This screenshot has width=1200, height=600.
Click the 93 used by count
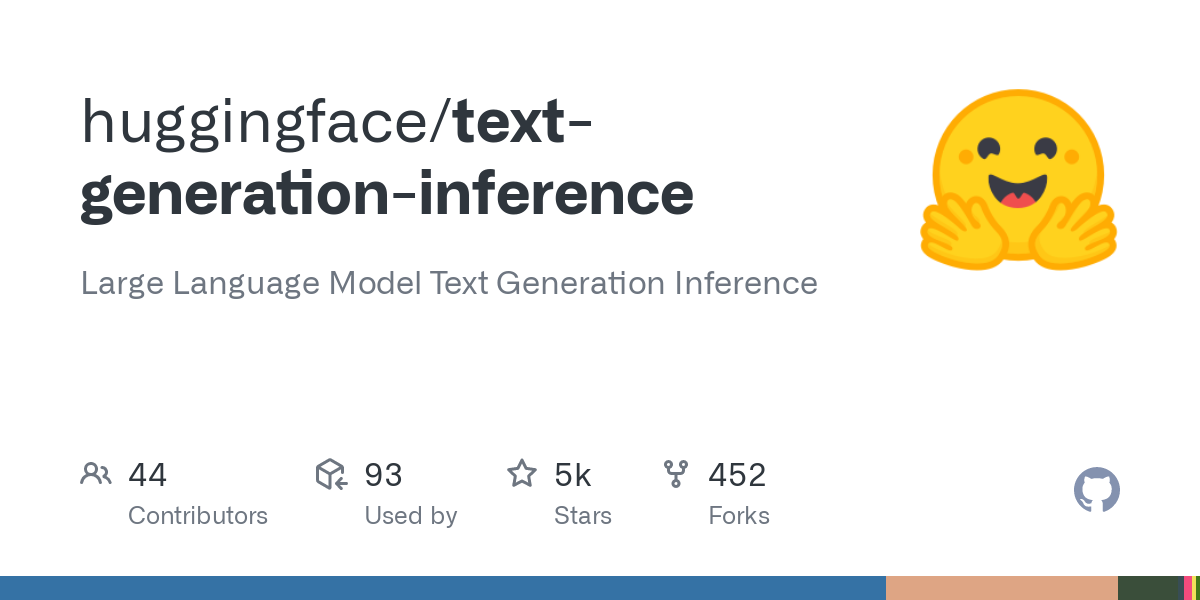(383, 475)
